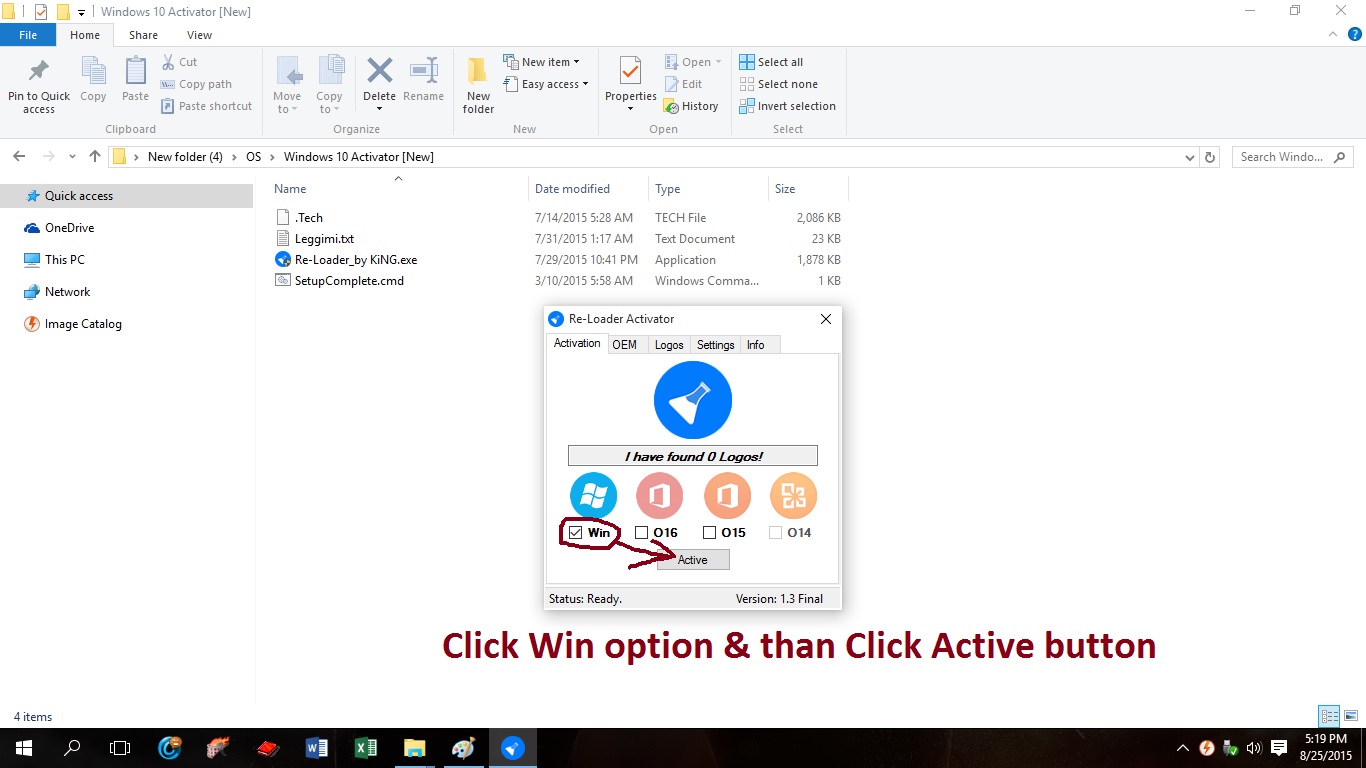1366x768 pixels.
Task: Select the Windows logo icon in Re-Loader
Action: click(593, 495)
